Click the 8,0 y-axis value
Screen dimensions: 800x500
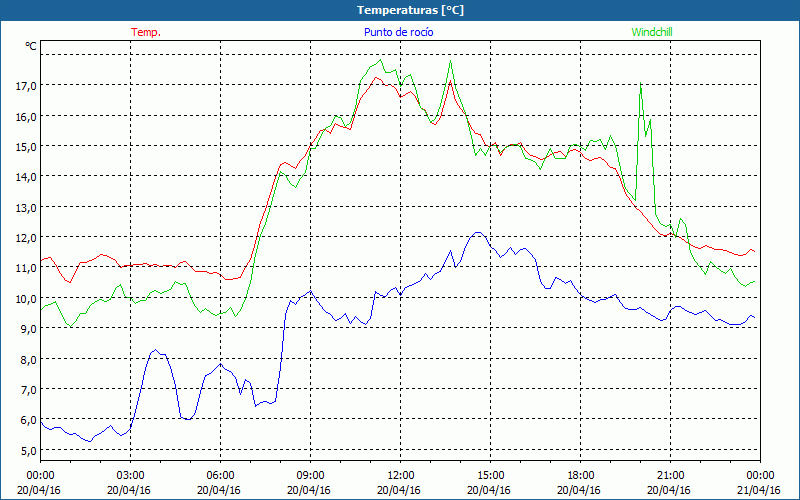point(29,360)
